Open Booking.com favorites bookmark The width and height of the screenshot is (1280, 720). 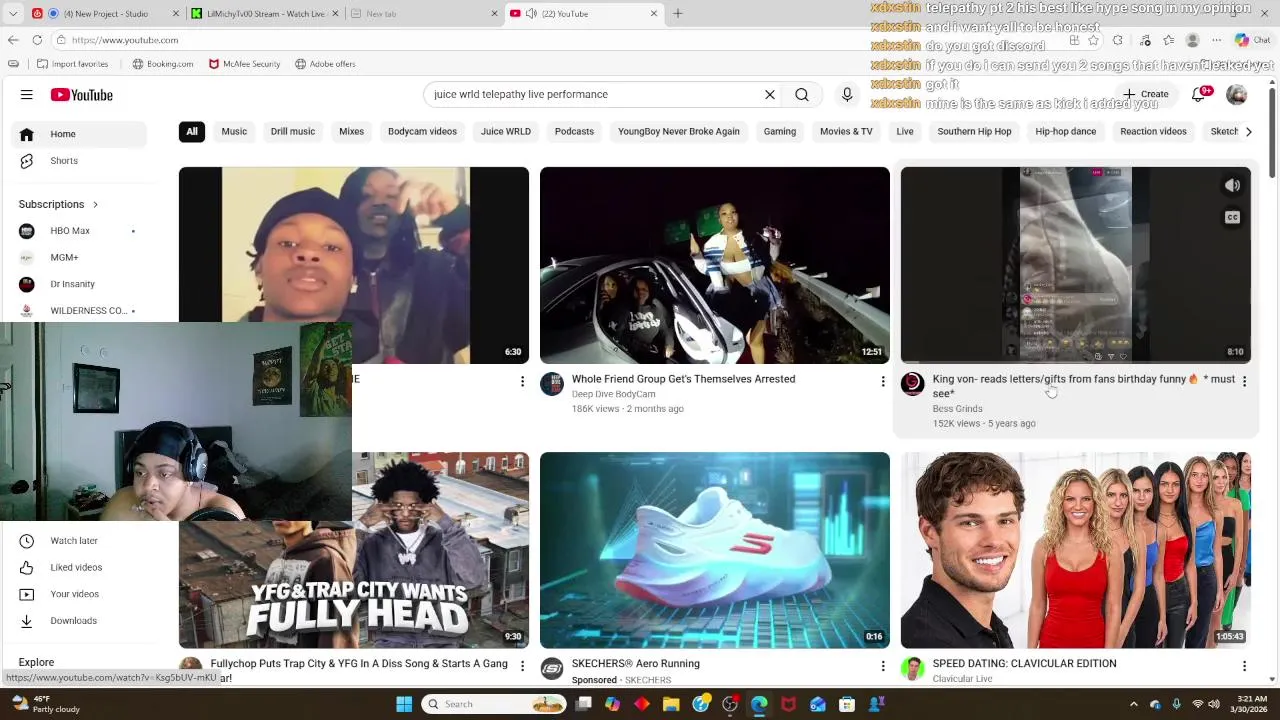tap(163, 64)
